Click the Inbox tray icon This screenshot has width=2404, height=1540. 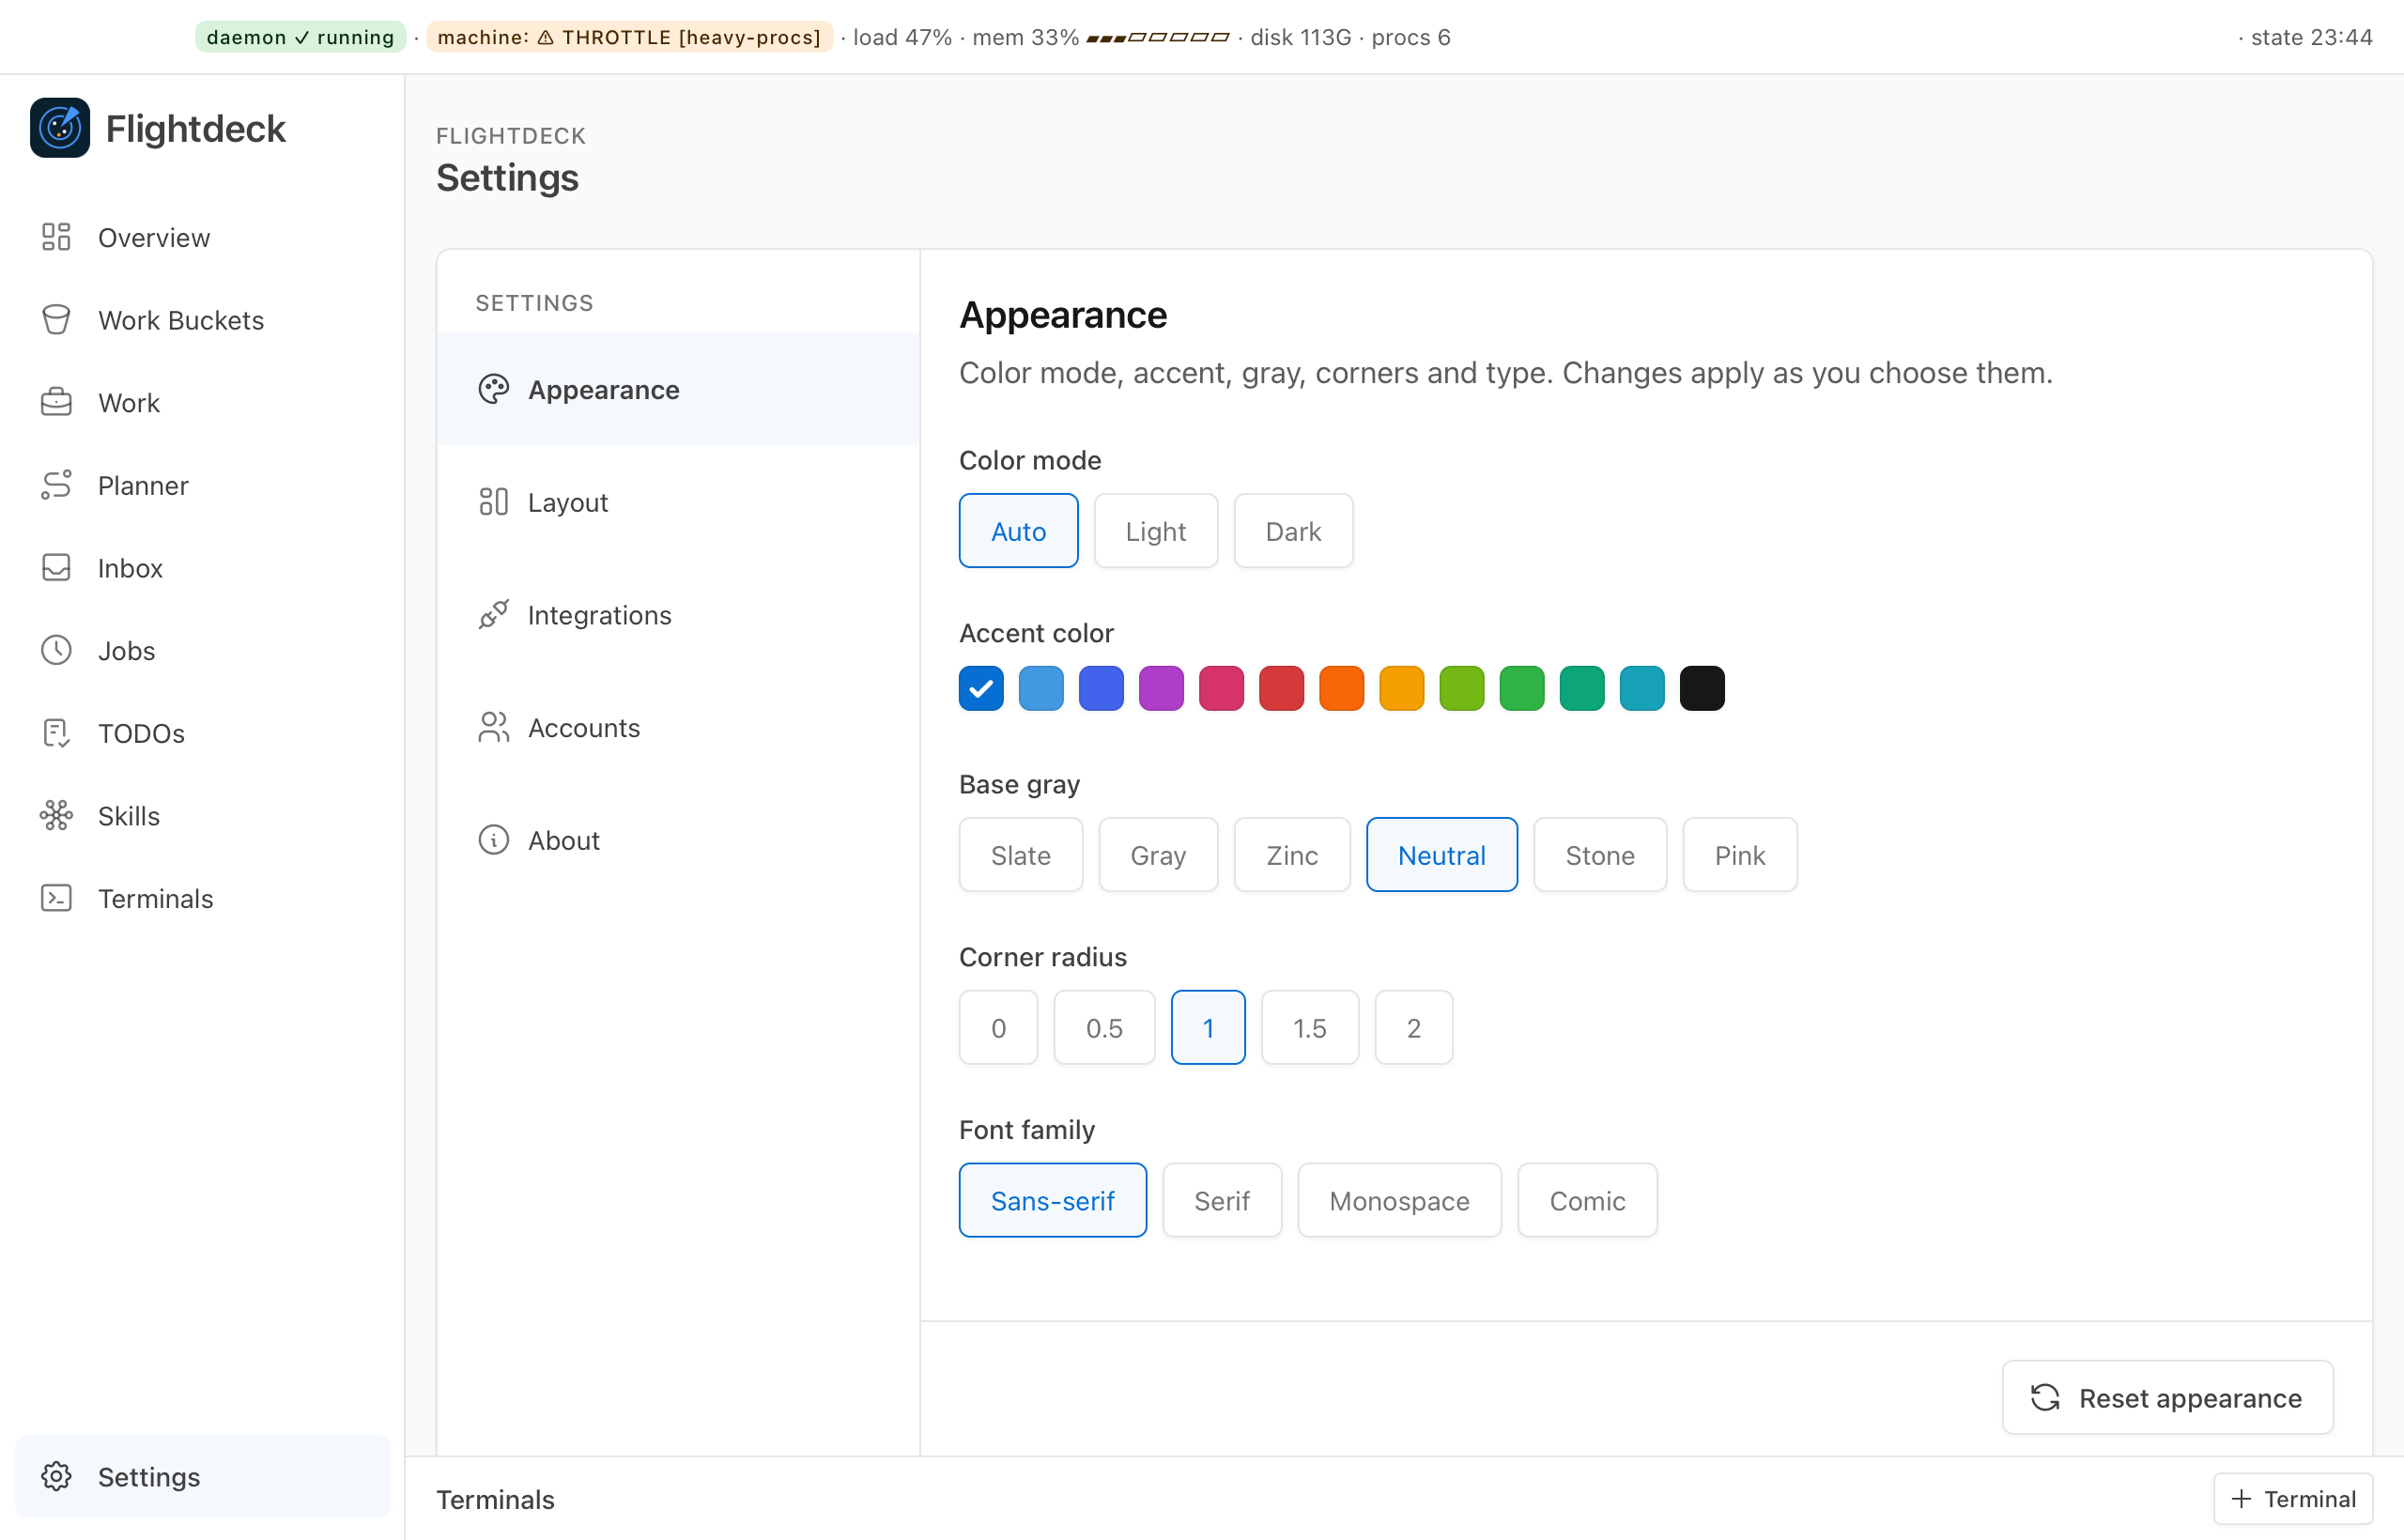tap(56, 567)
